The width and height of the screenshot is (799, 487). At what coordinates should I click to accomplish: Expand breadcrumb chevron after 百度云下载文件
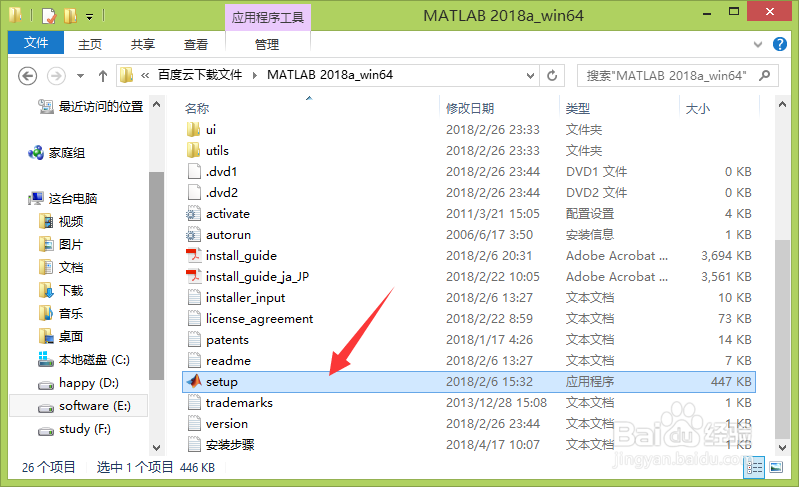point(255,75)
